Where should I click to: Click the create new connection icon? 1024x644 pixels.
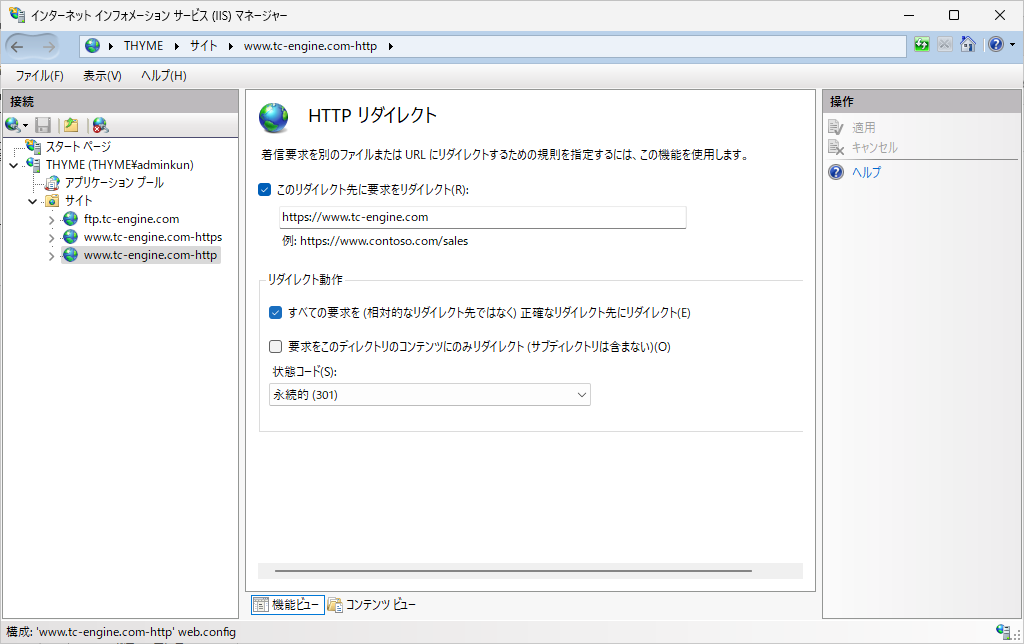coord(12,125)
